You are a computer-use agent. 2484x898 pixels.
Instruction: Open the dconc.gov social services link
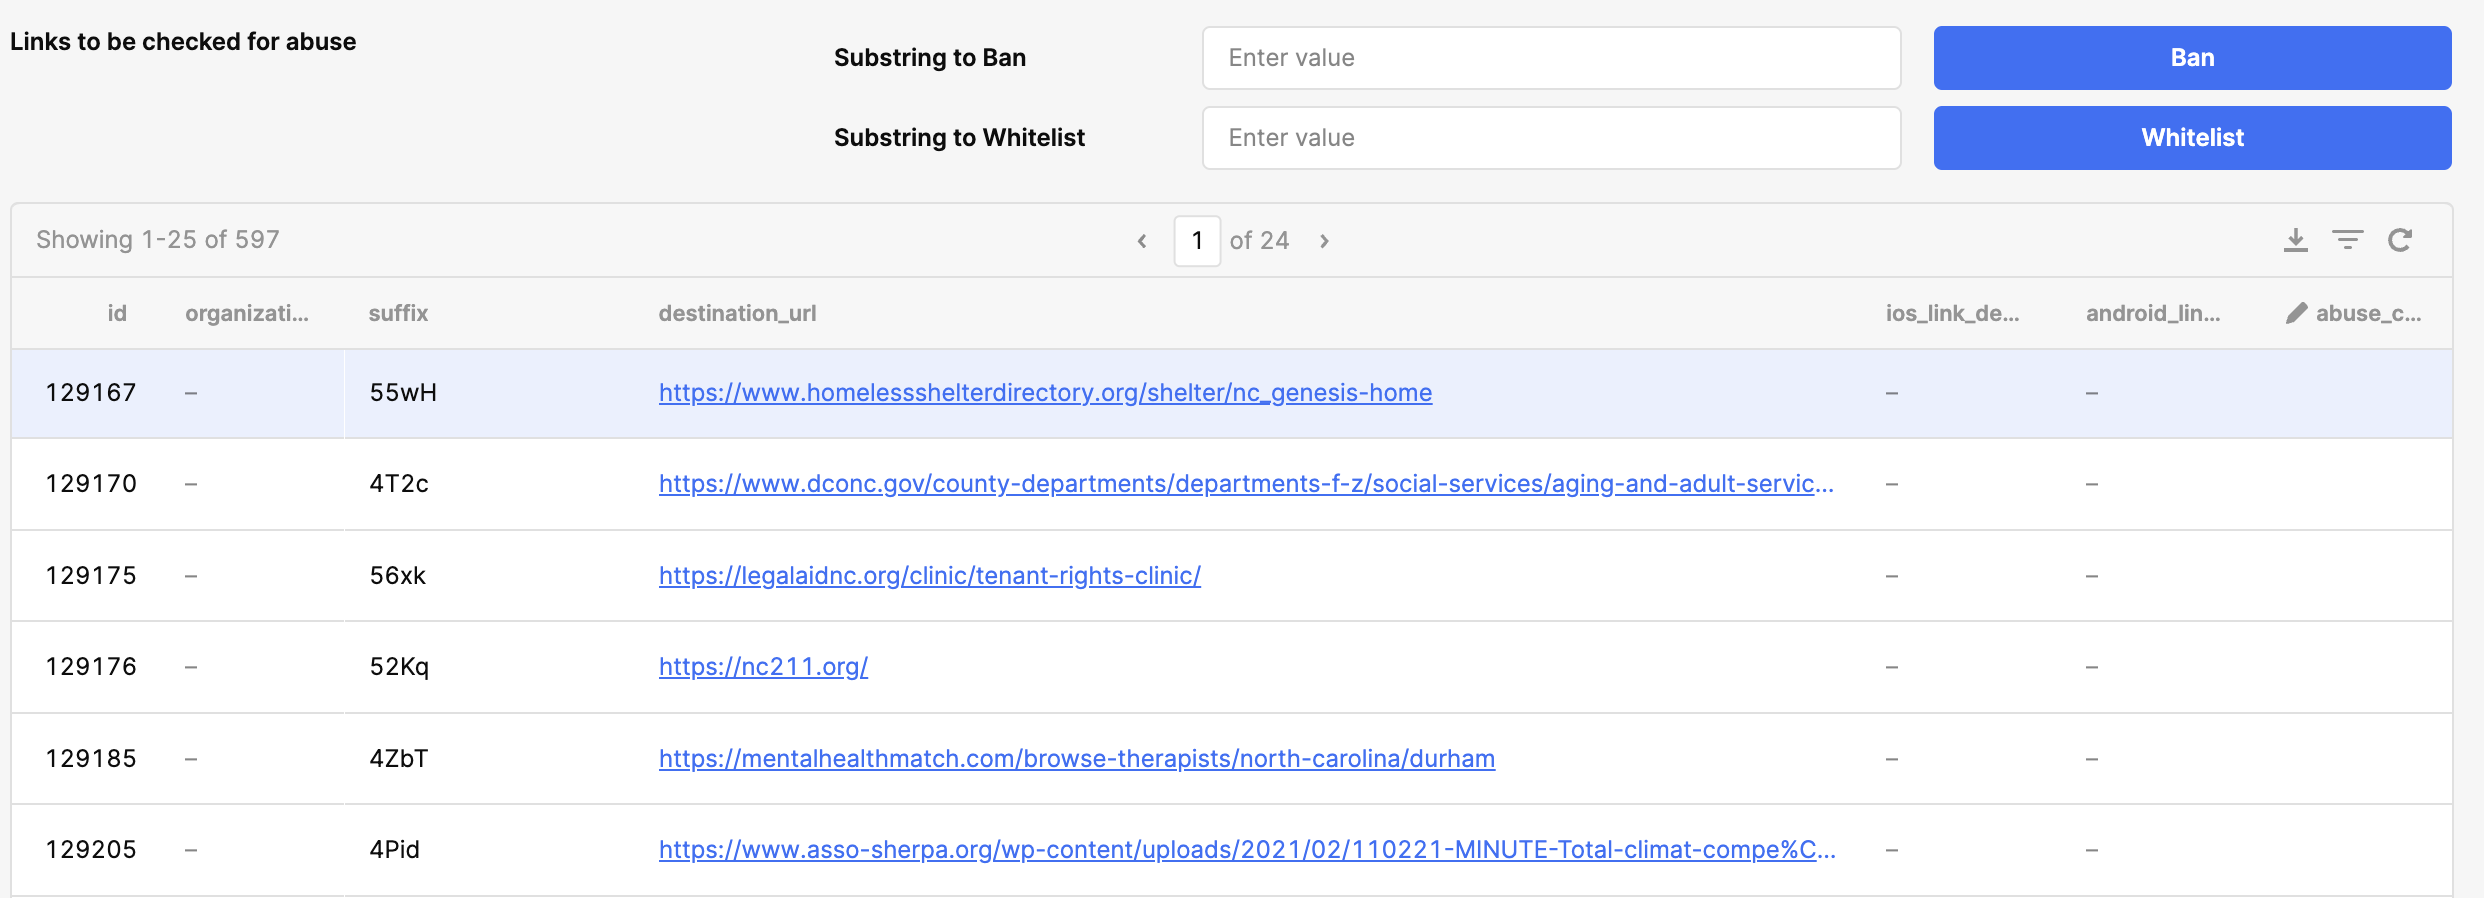1246,484
